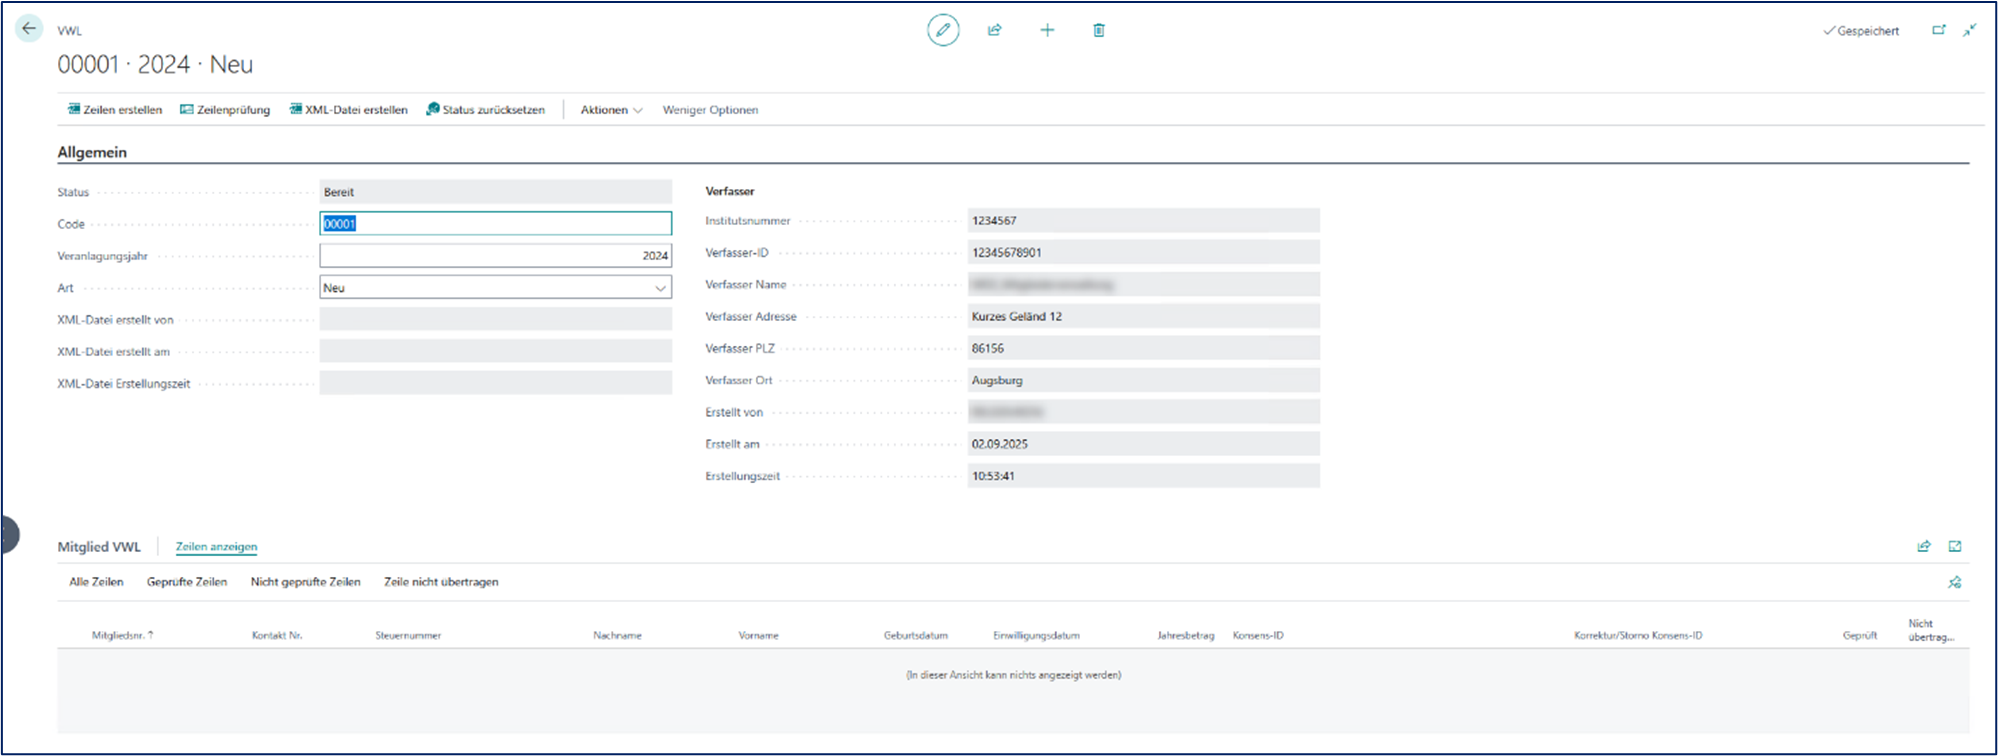Click Zeilen erstellen action

115,110
